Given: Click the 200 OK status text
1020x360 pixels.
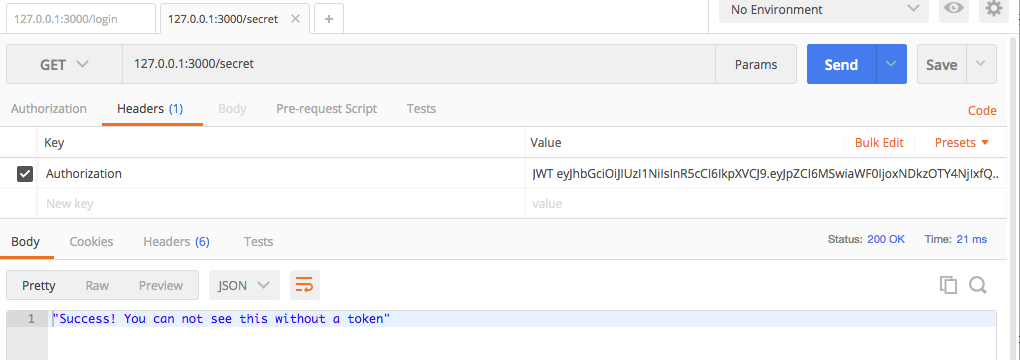Looking at the screenshot, I should (886, 239).
